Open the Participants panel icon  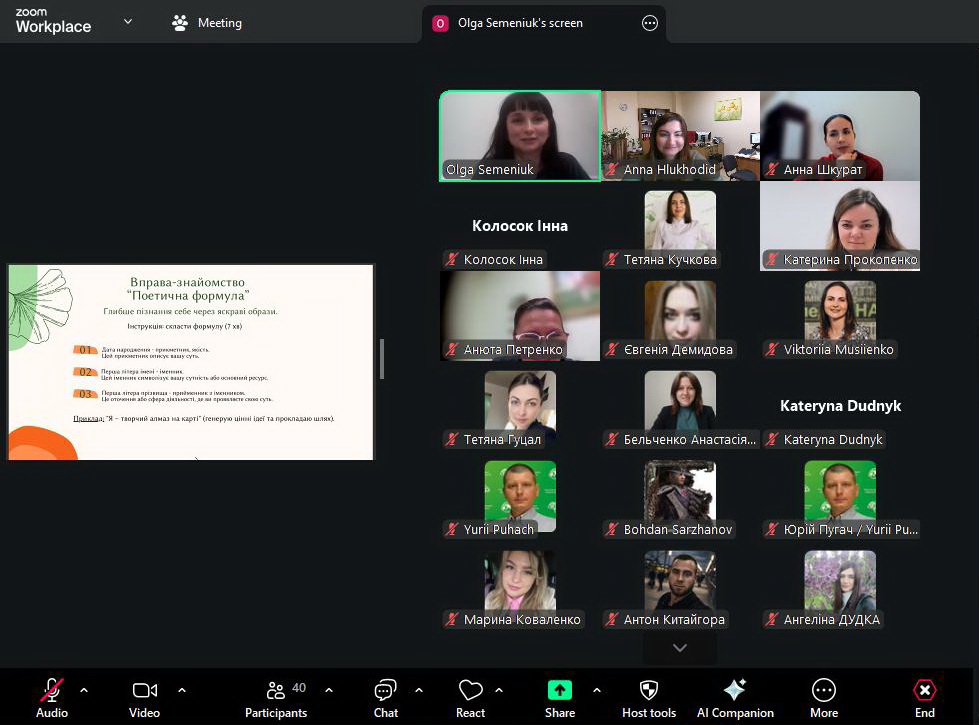click(x=276, y=690)
